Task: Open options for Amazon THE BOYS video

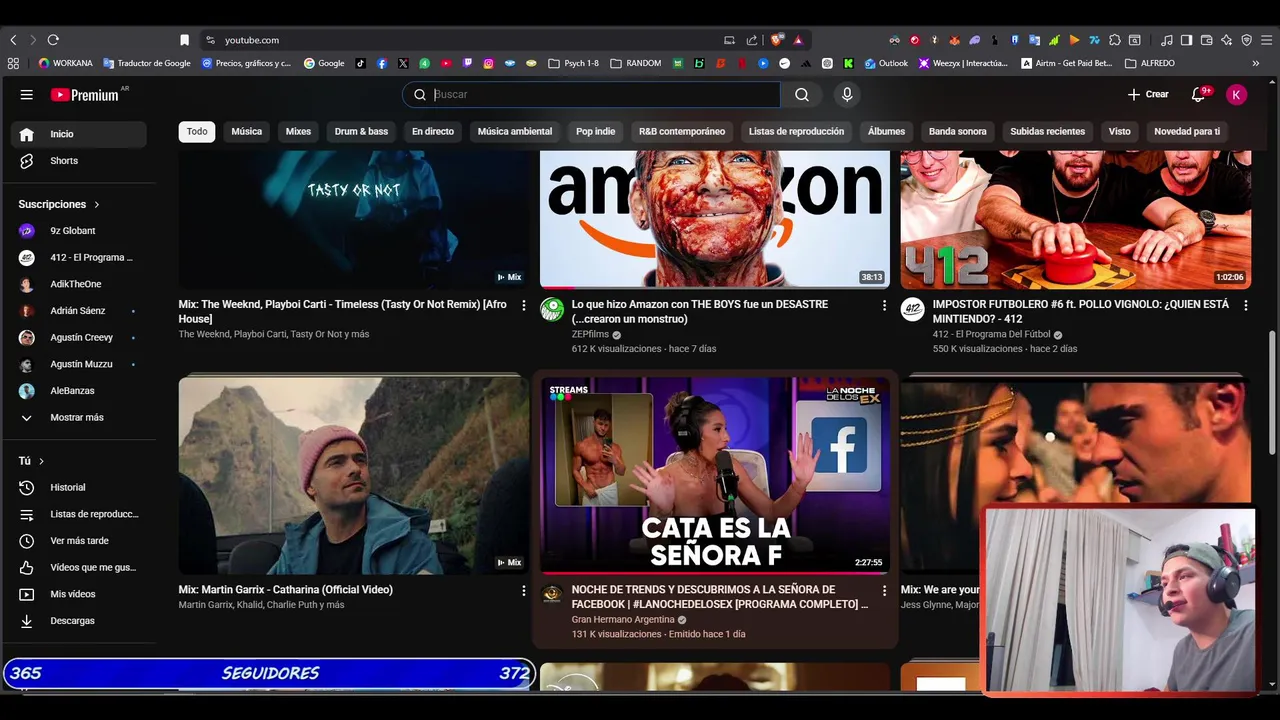Action: 884,305
